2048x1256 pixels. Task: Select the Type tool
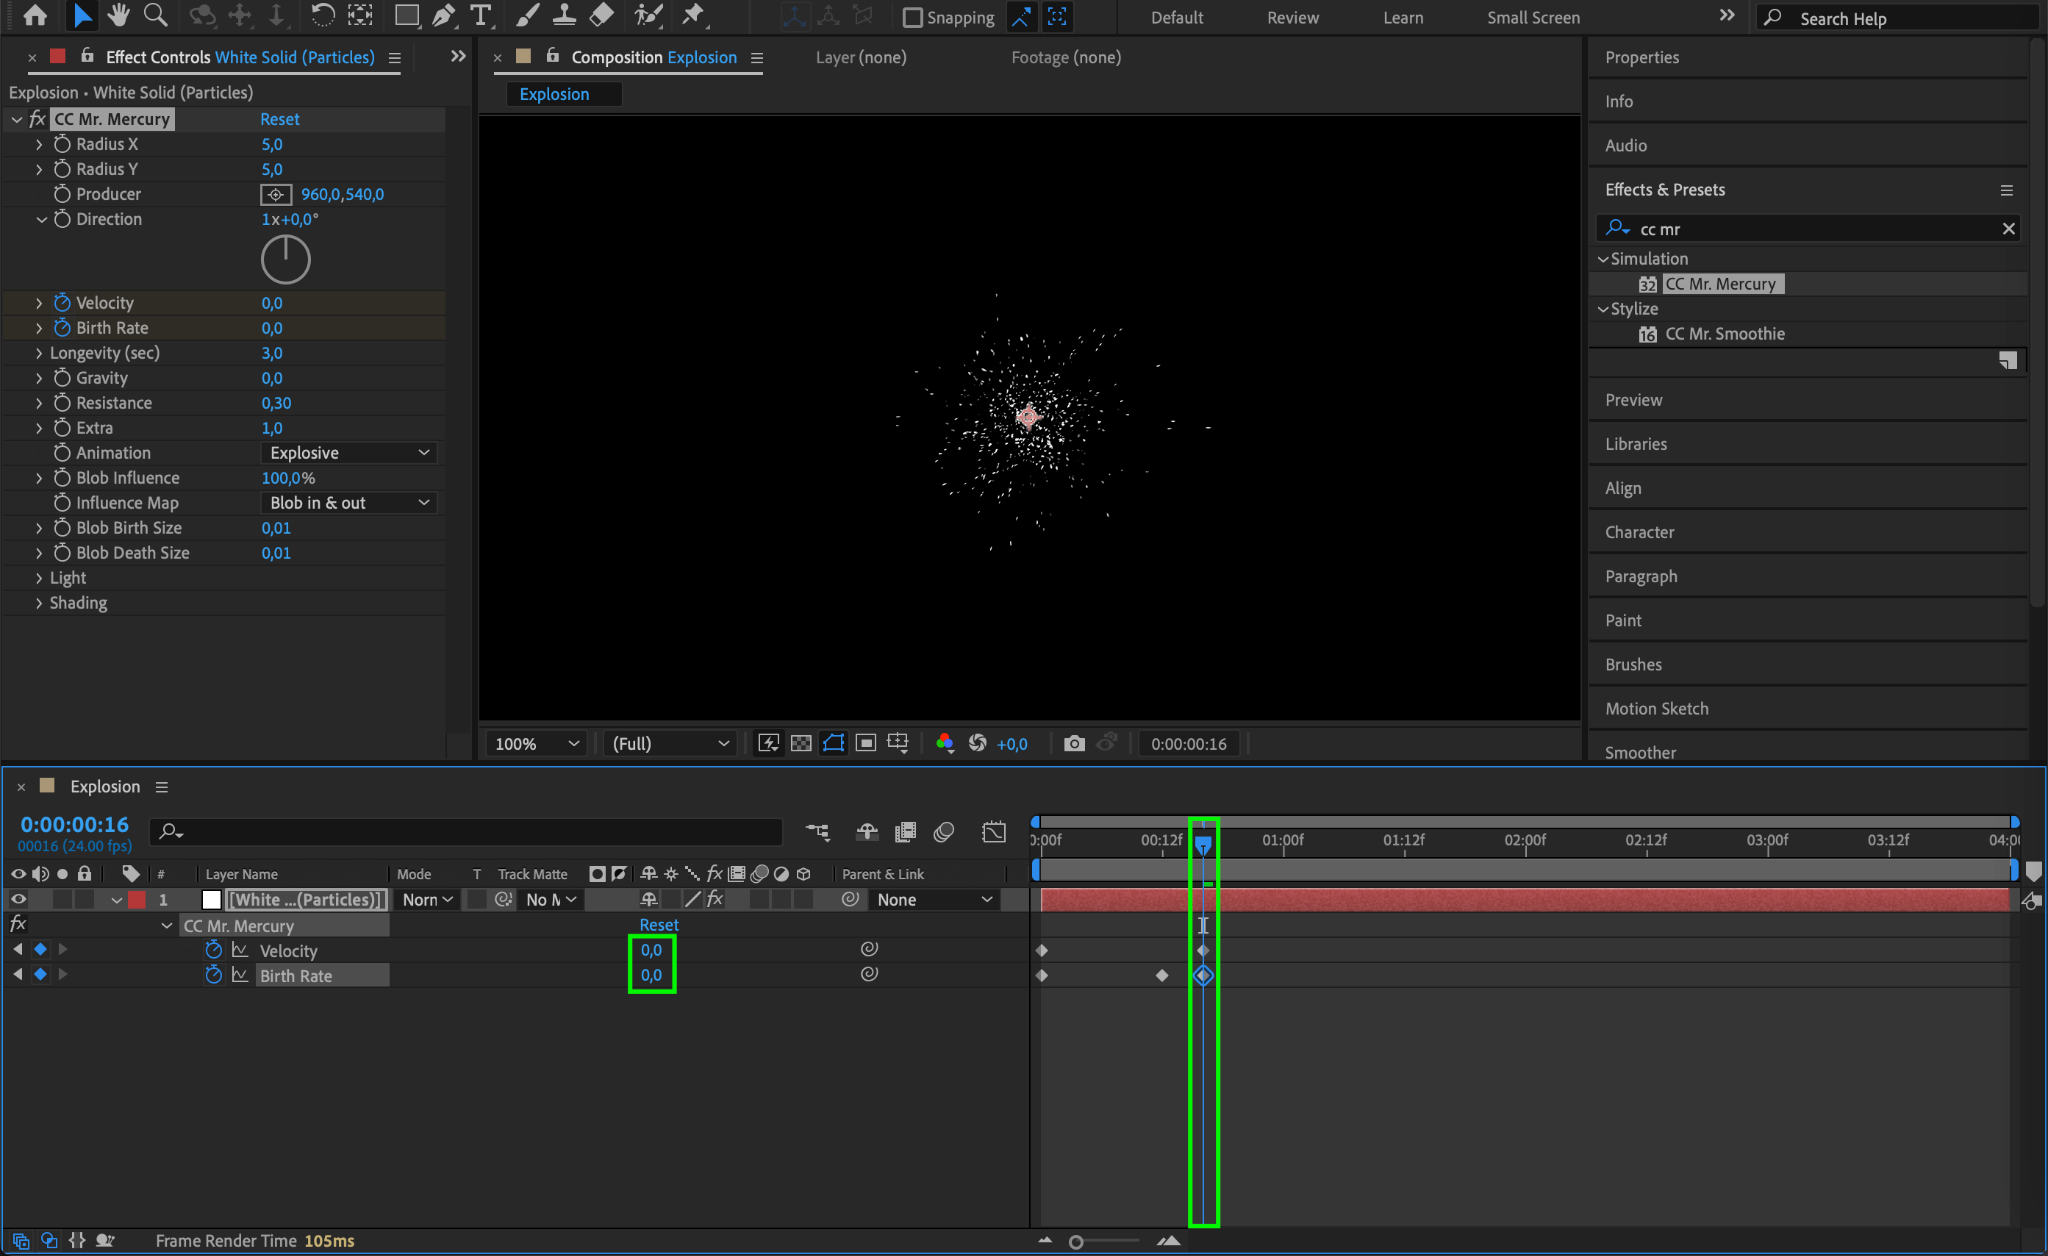point(481,15)
